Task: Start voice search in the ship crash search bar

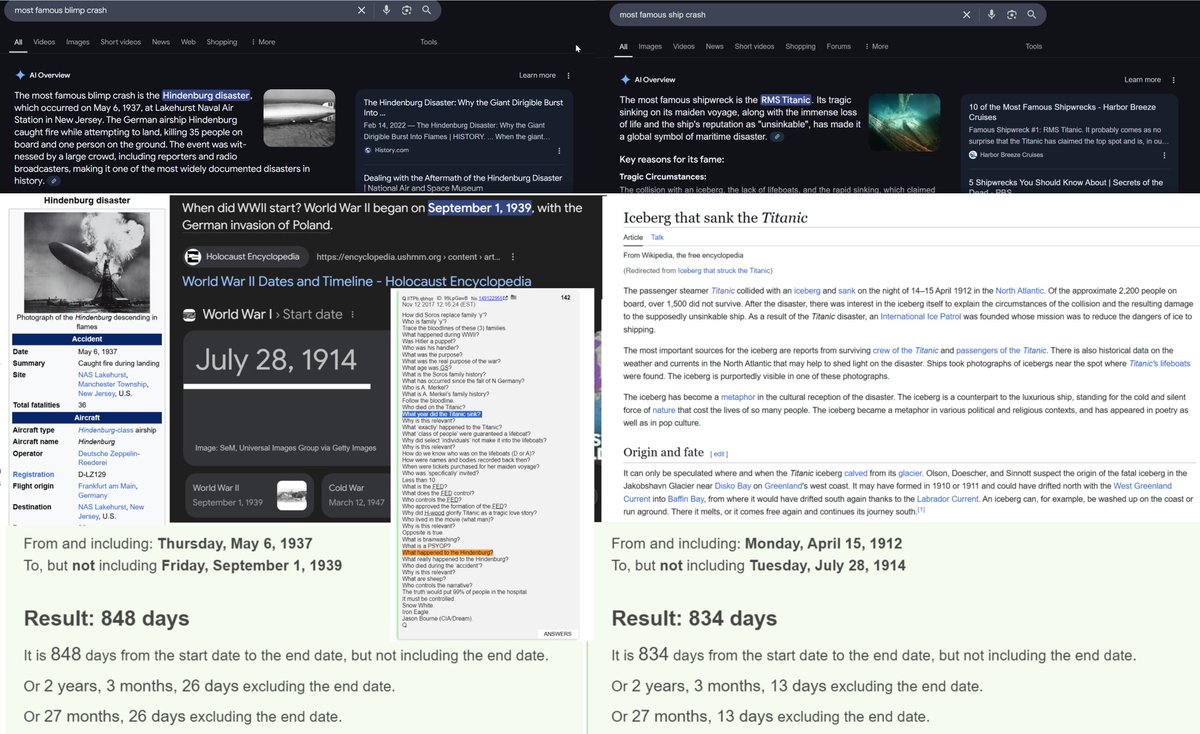Action: pyautogui.click(x=990, y=15)
